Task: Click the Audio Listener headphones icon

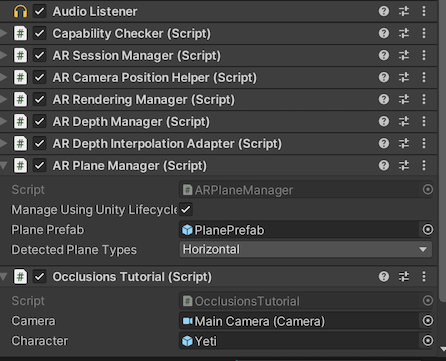Action: point(20,11)
